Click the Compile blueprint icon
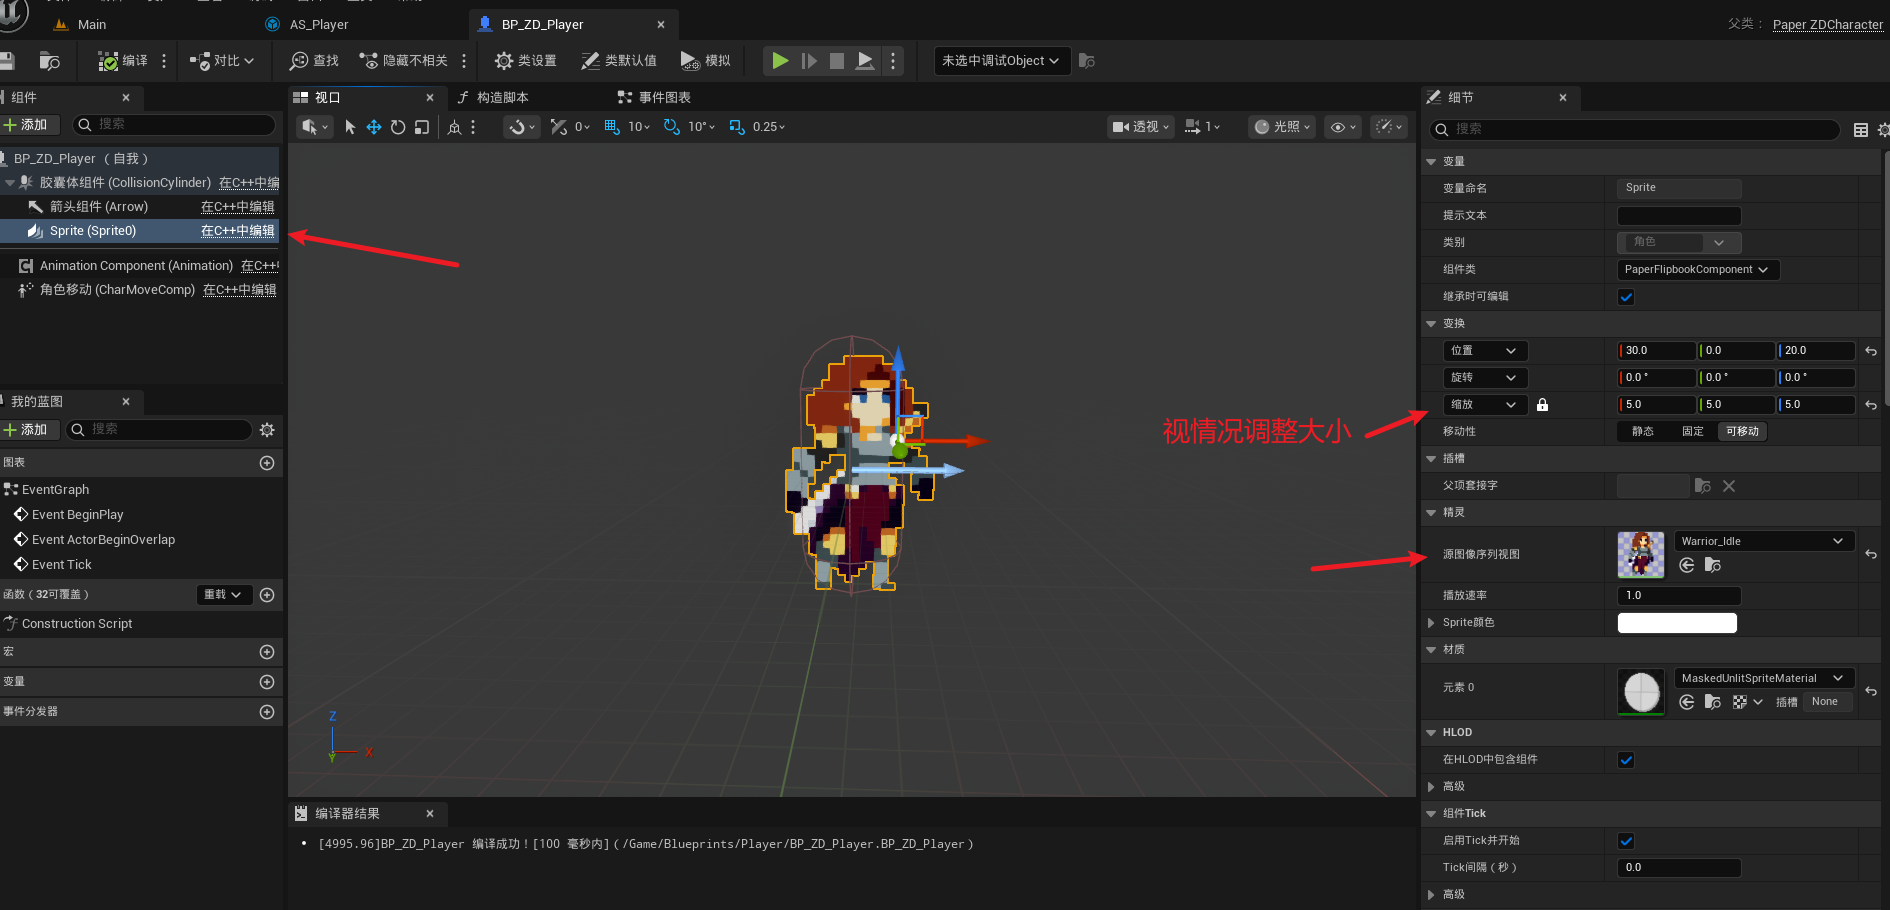This screenshot has width=1890, height=910. [108, 61]
